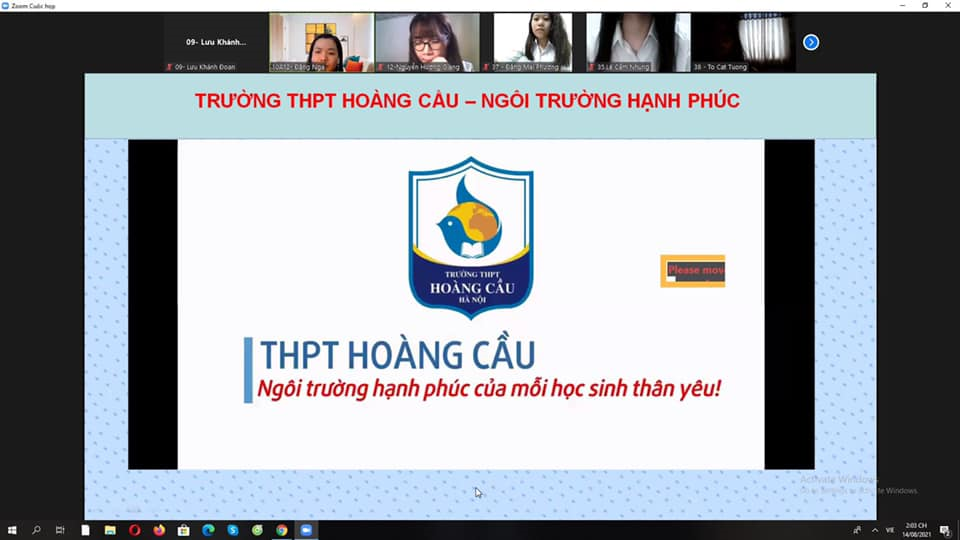Open Firefox from the taskbar
960x540 pixels.
click(159, 529)
